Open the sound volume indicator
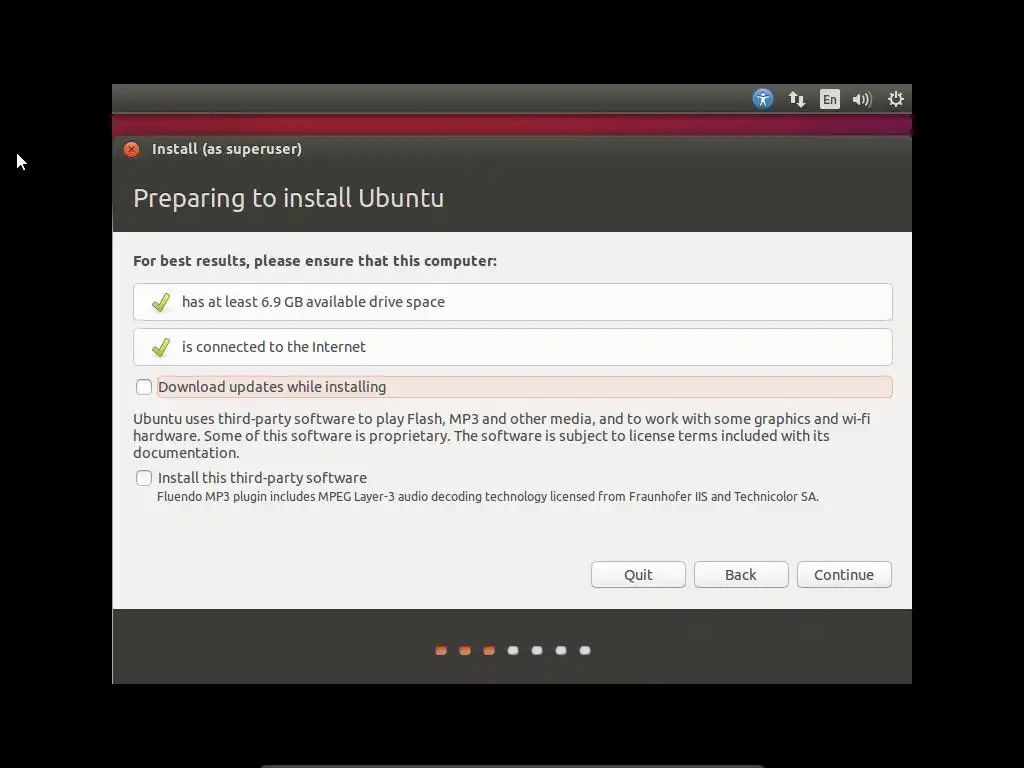Viewport: 1024px width, 768px height. 862,99
